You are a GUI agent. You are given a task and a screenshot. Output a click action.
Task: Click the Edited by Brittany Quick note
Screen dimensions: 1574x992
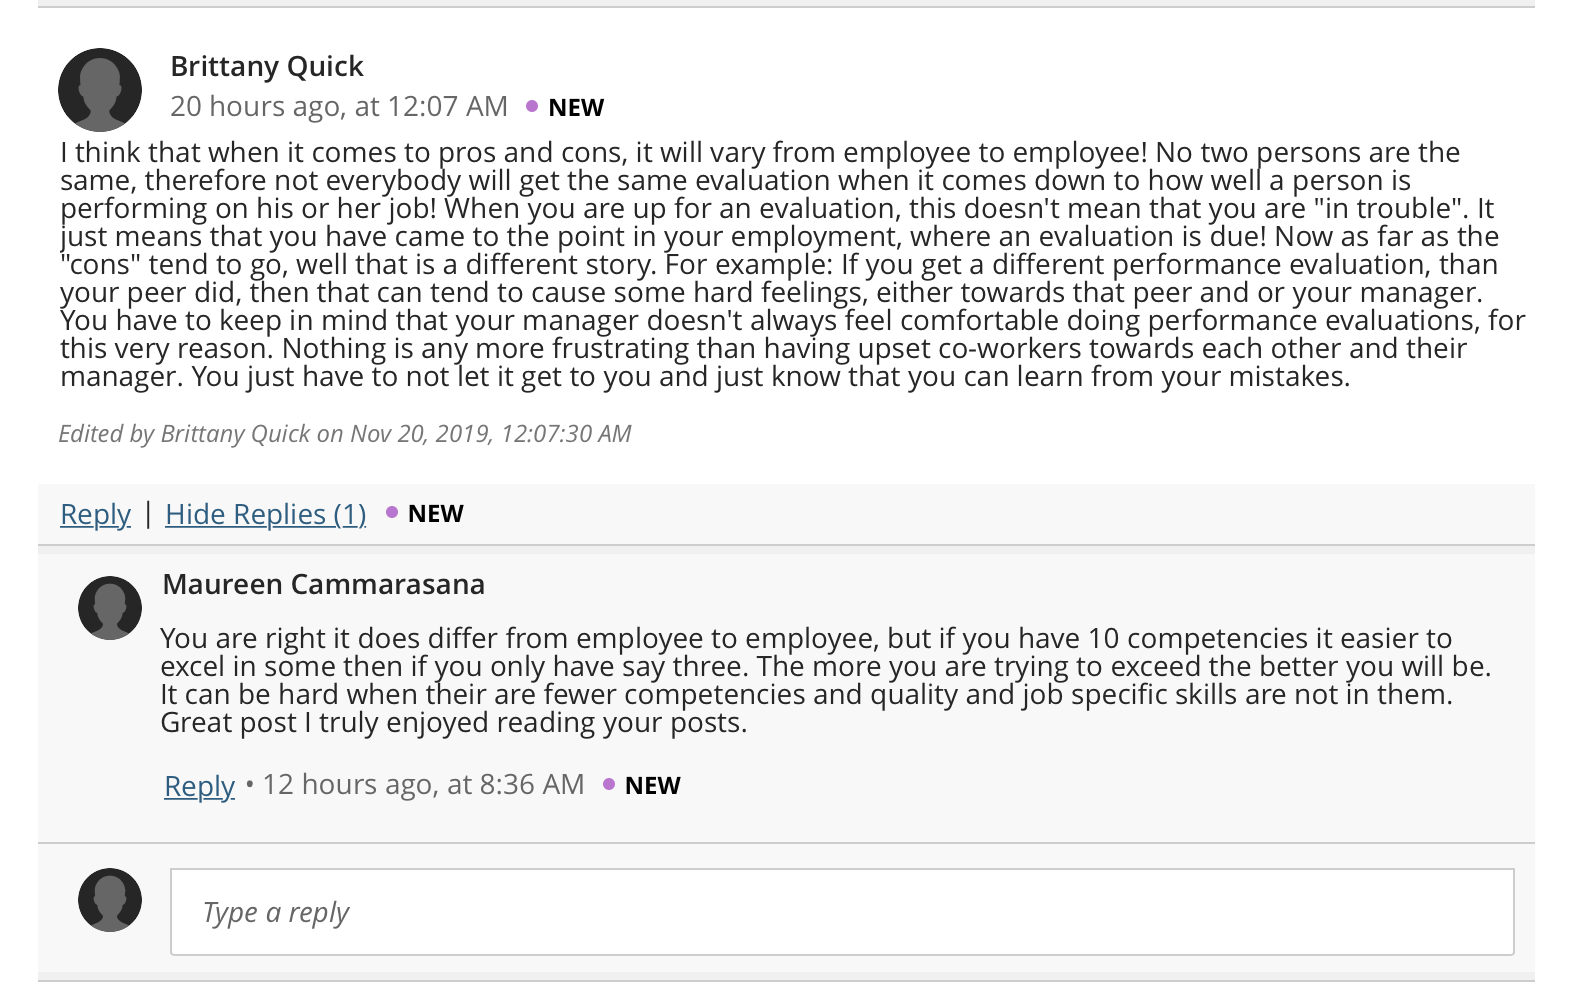[345, 434]
